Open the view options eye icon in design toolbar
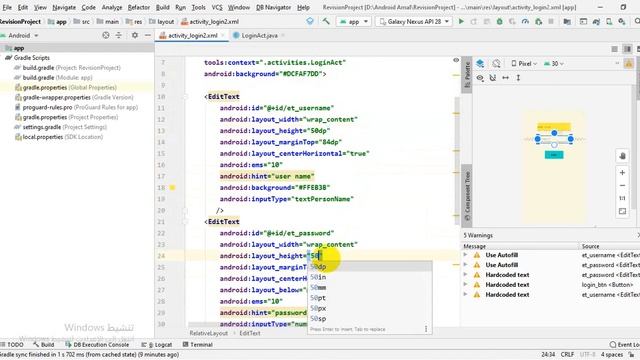Viewport: 640px width, 360px height. [x=480, y=78]
